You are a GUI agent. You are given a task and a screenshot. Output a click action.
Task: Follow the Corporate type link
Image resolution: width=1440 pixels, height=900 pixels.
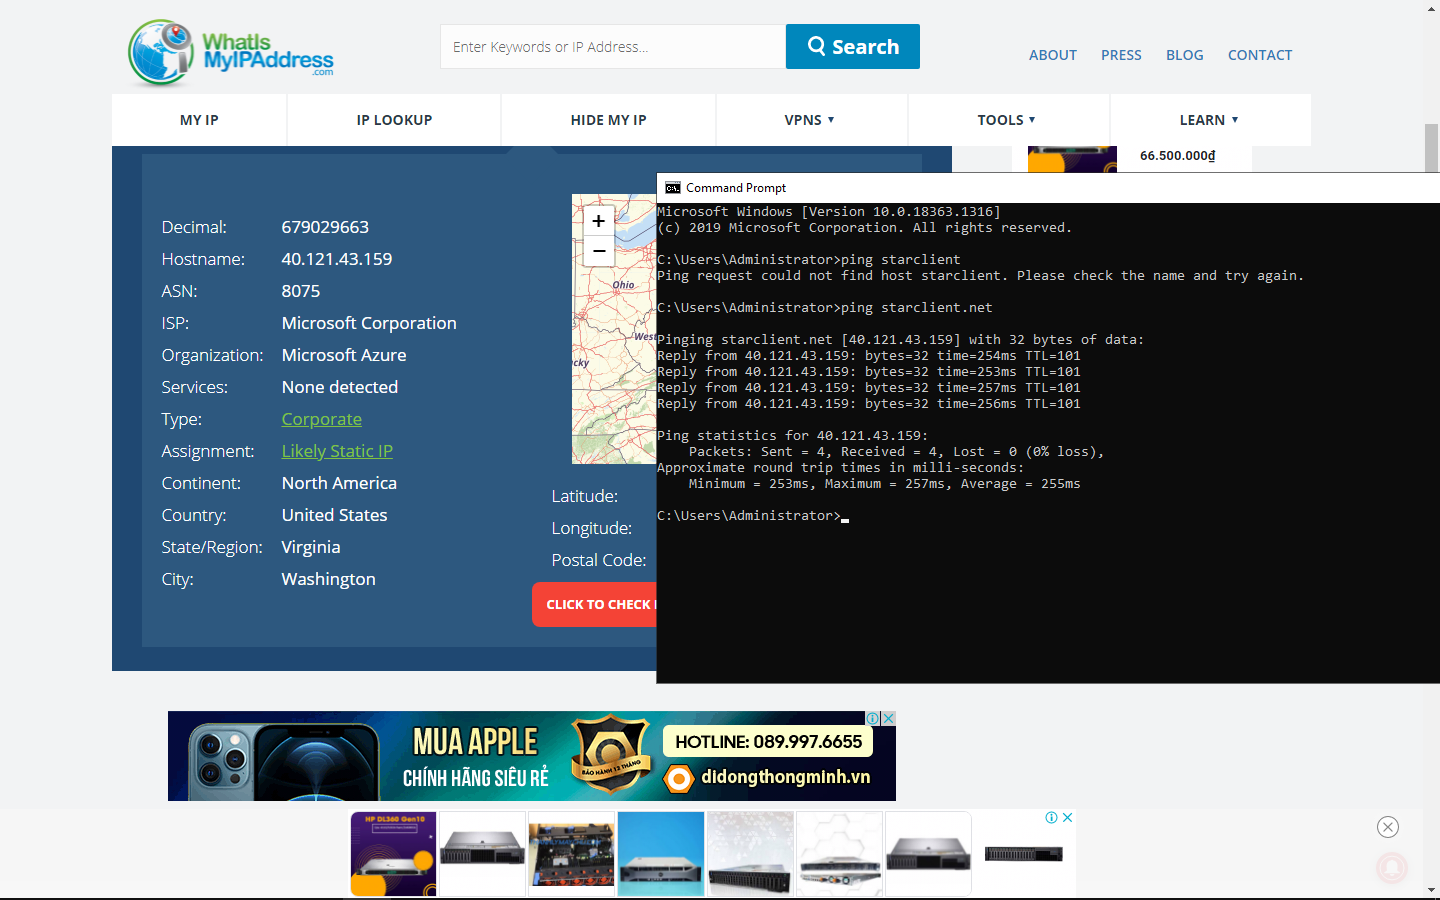click(322, 419)
